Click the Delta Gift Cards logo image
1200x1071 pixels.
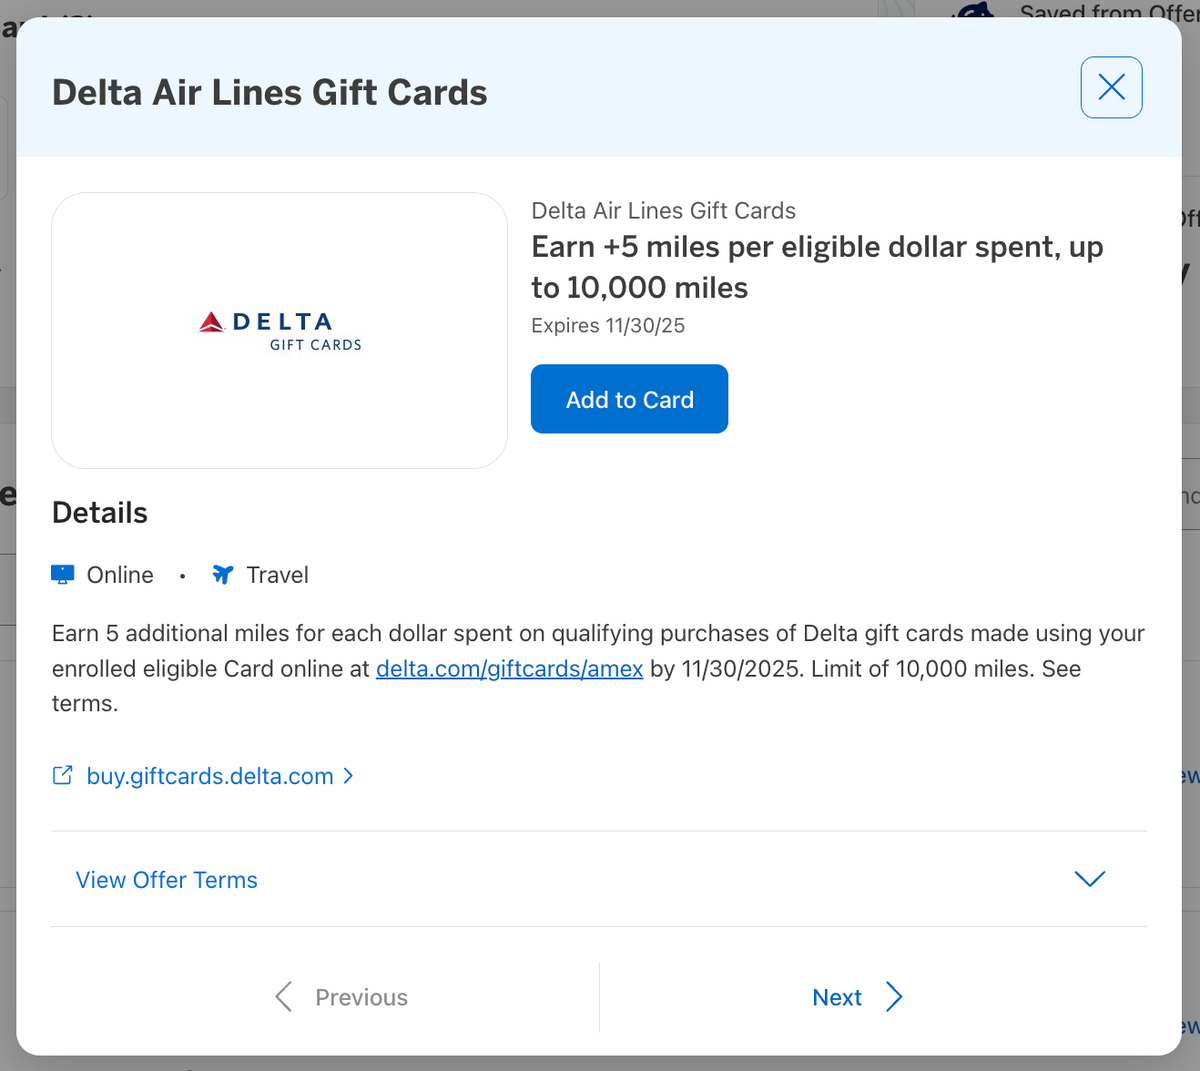280,330
